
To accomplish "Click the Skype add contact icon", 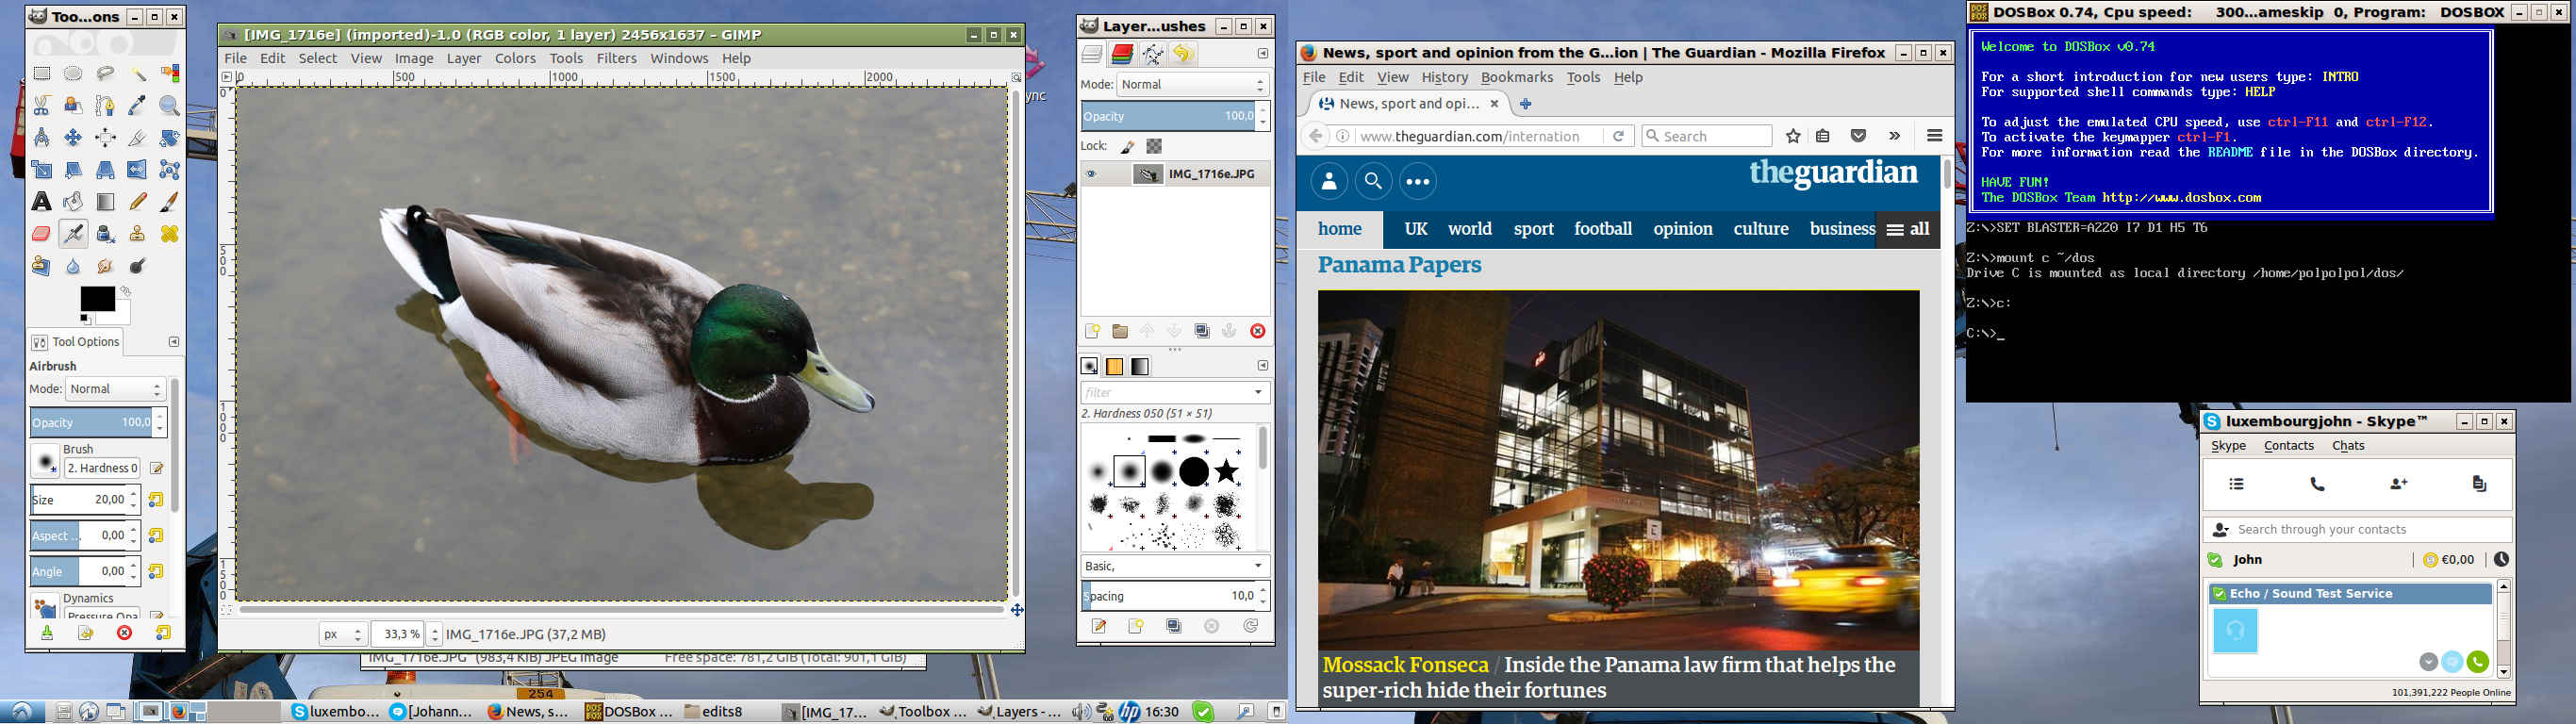I will click(2398, 484).
